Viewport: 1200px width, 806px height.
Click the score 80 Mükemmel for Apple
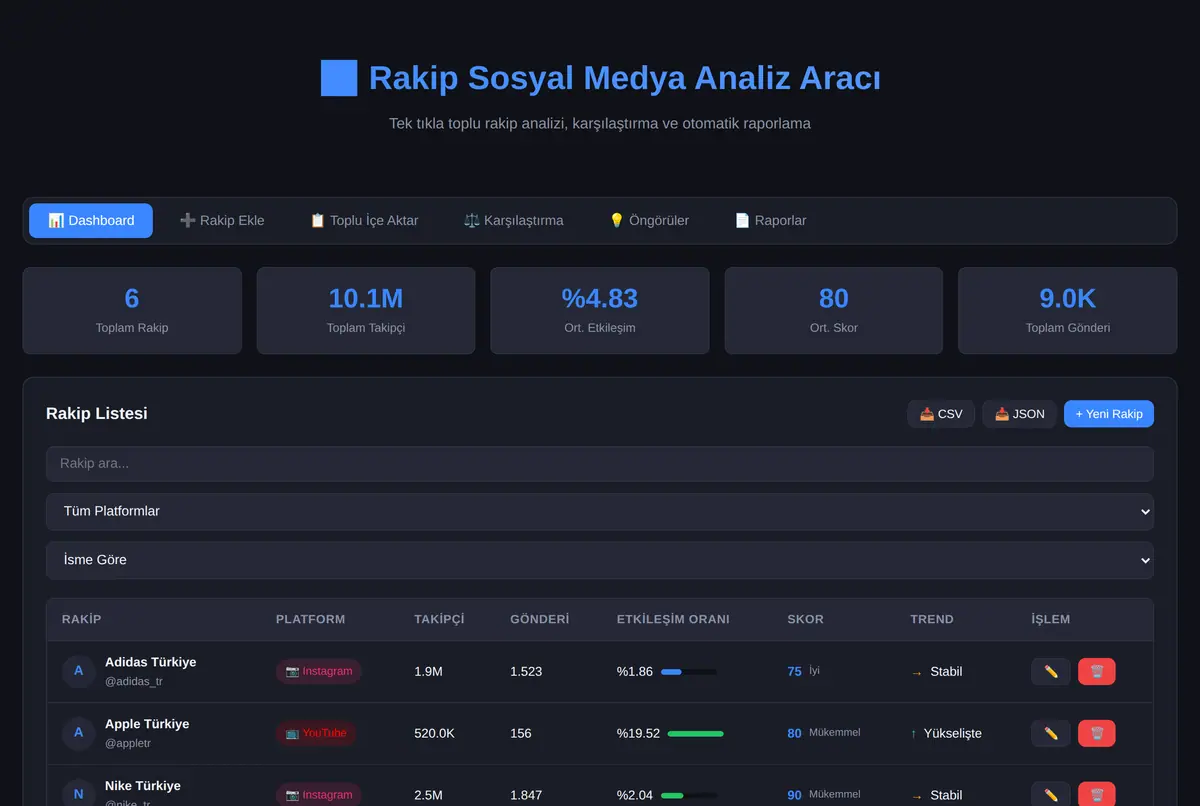coord(824,733)
